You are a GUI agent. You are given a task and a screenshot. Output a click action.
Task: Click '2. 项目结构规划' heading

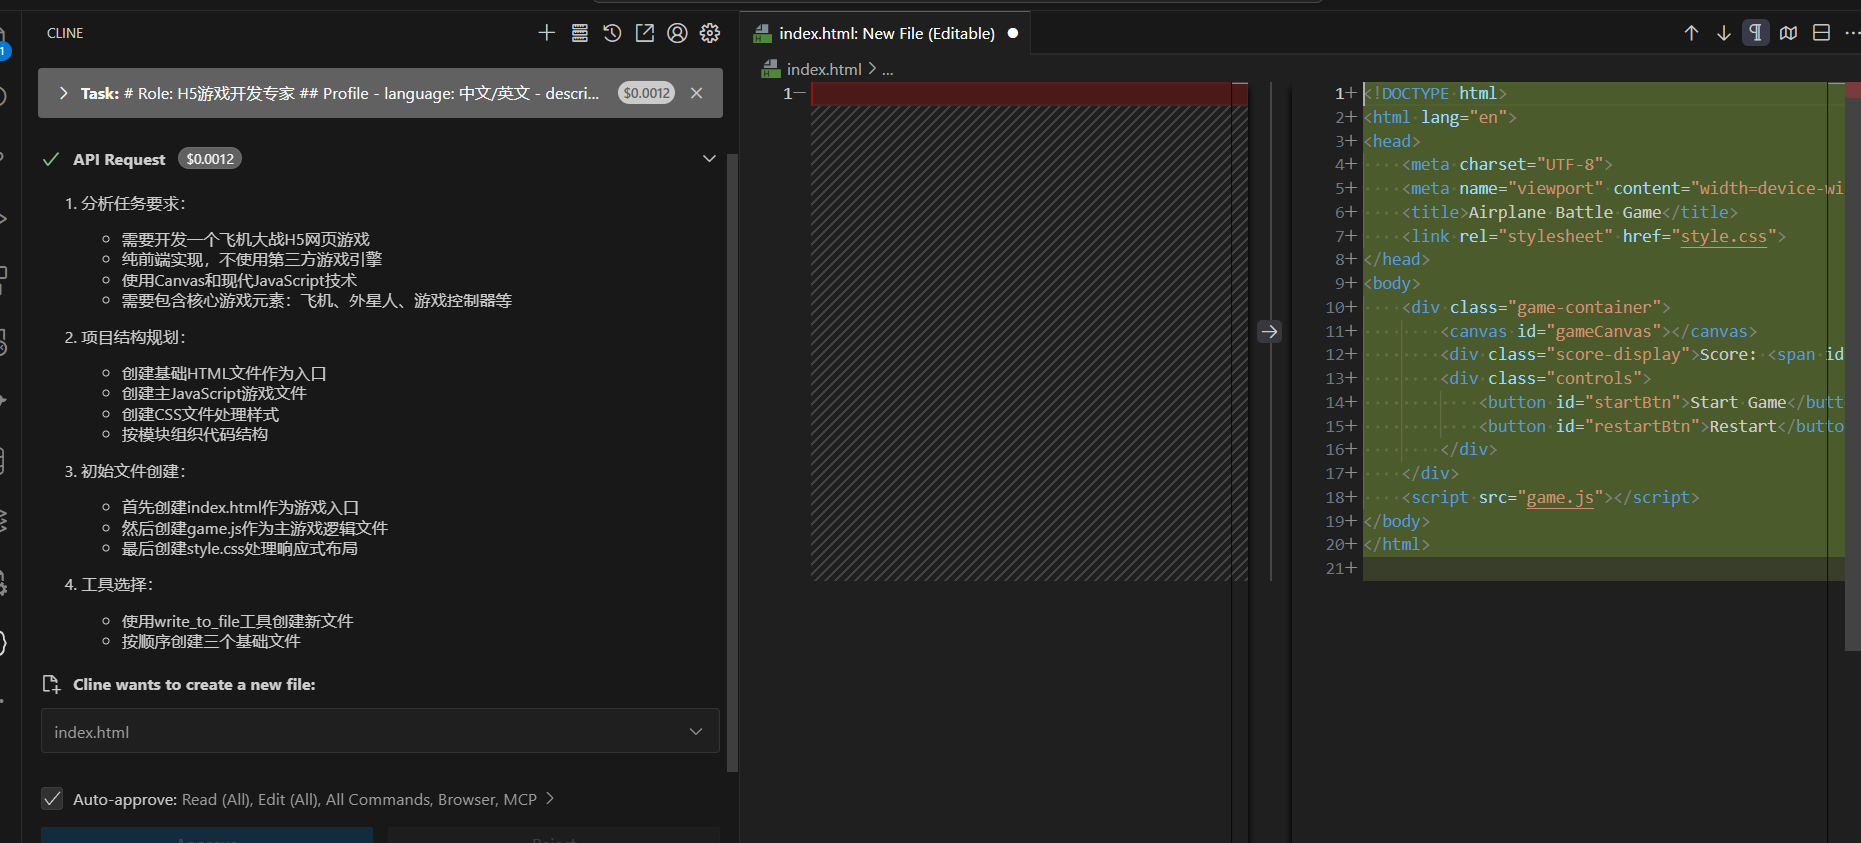[125, 337]
